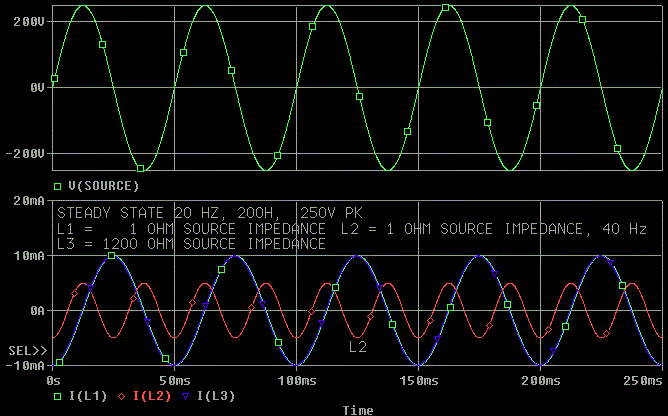Click the 100ms tick label on time axis
The width and height of the screenshot is (668, 416).
(x=296, y=381)
